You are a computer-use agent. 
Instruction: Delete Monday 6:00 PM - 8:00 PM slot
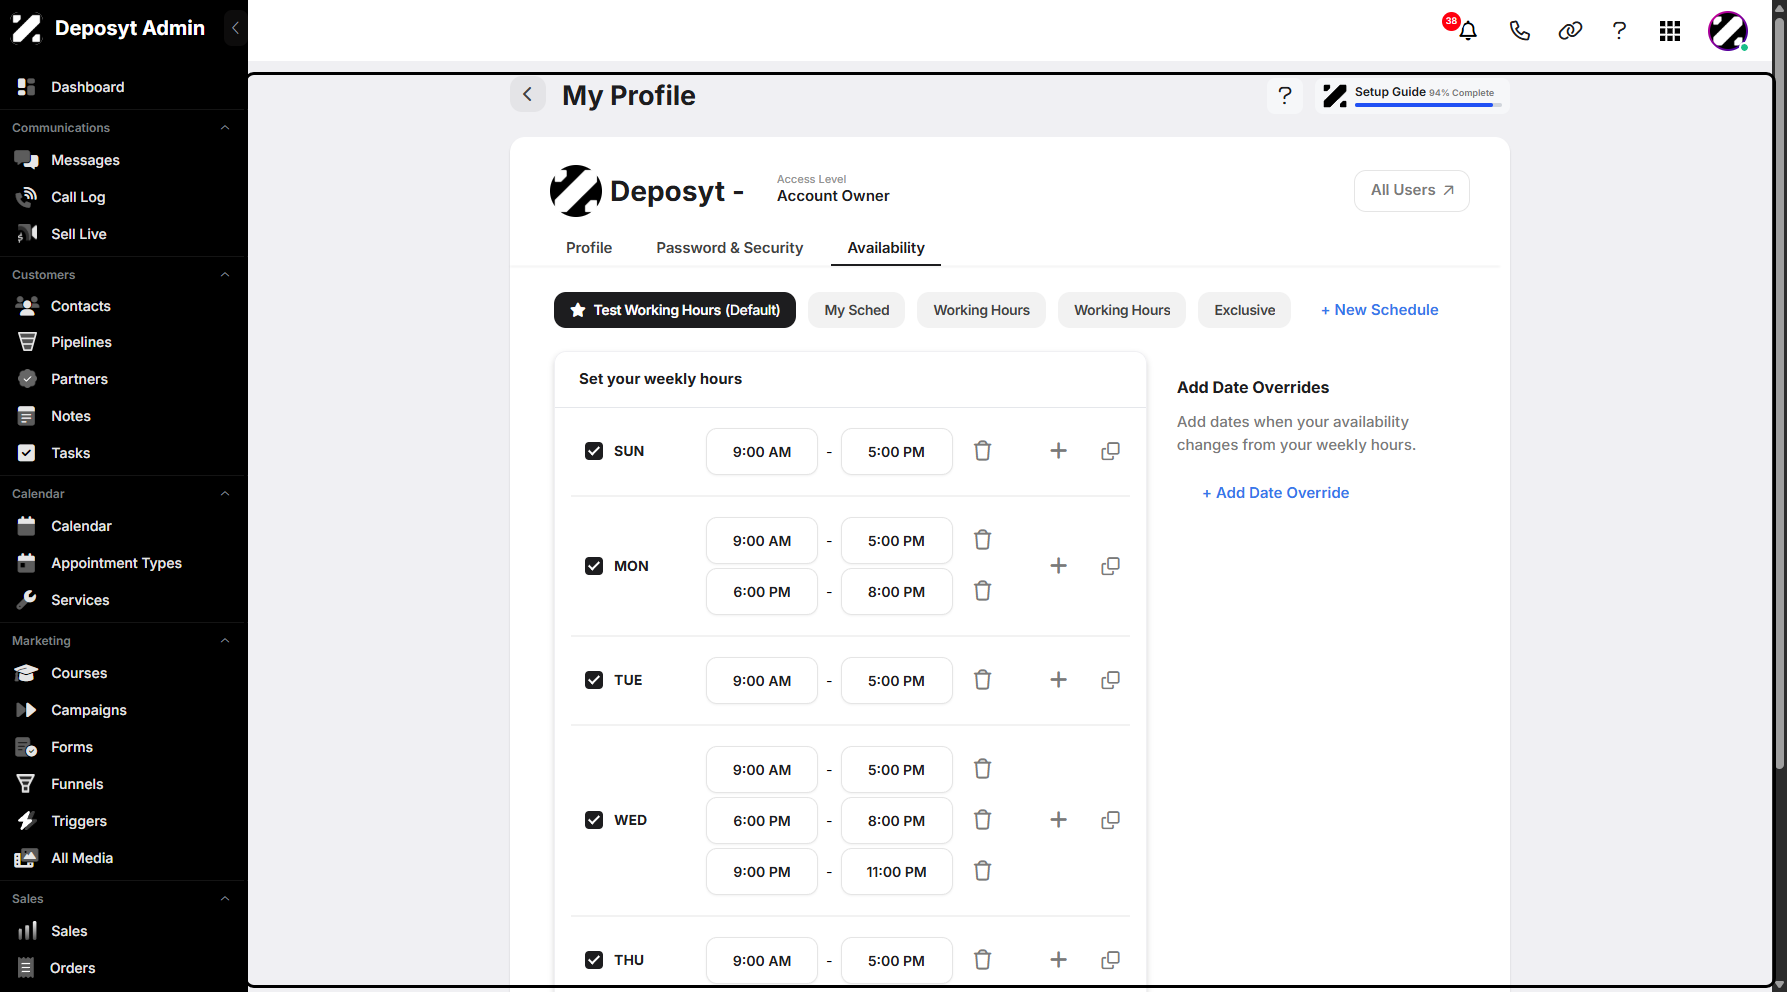983,591
